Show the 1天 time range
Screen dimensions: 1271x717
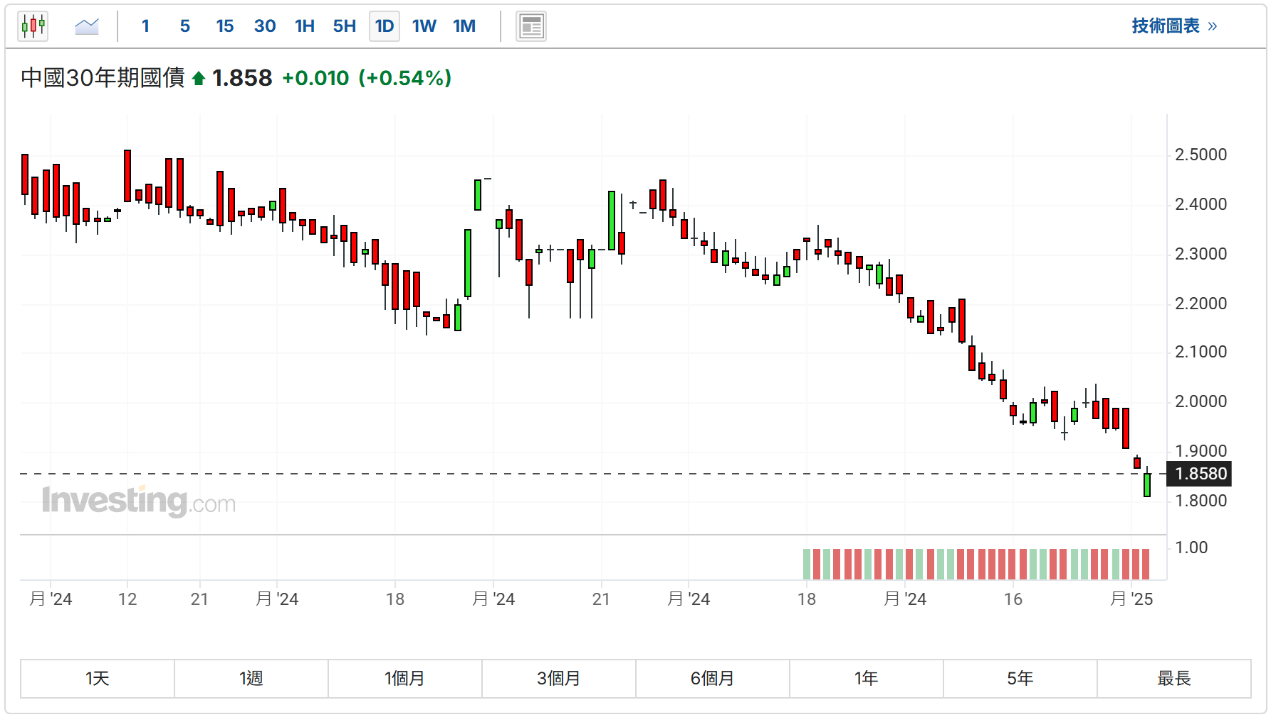pyautogui.click(x=97, y=678)
